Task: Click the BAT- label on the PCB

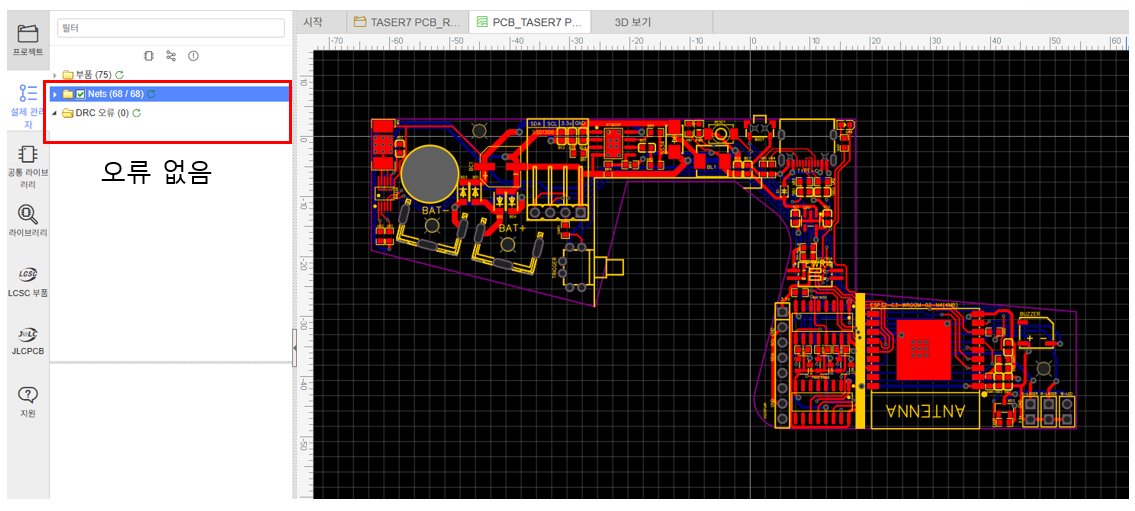Action: coord(436,211)
